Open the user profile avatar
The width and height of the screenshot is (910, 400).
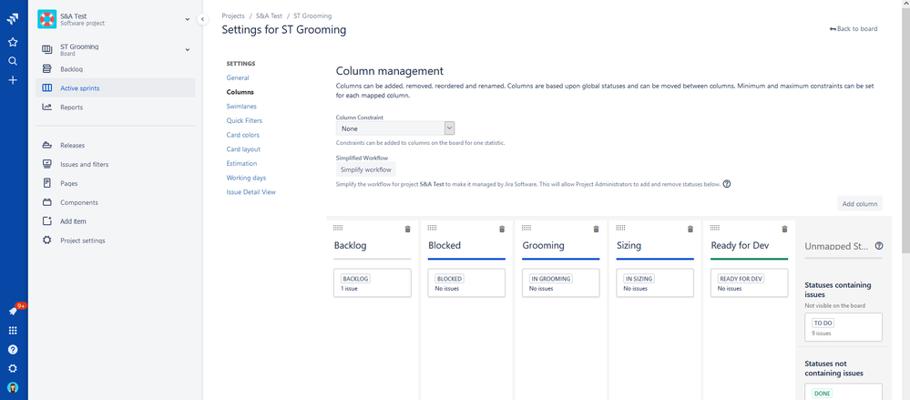coord(13,387)
